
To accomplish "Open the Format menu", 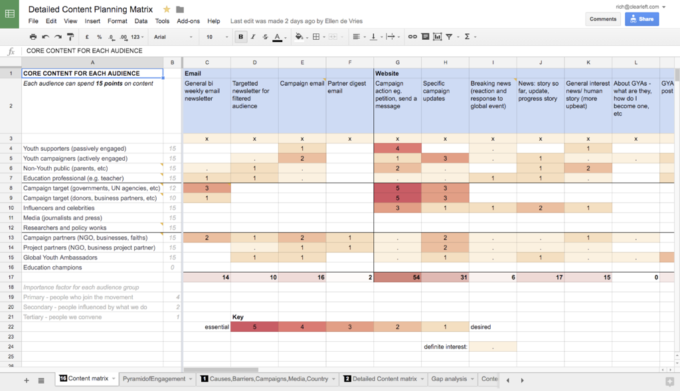I will coord(118,21).
